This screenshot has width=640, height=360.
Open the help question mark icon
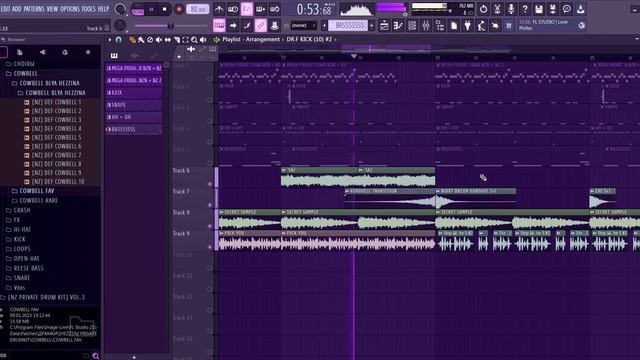pyautogui.click(x=525, y=9)
